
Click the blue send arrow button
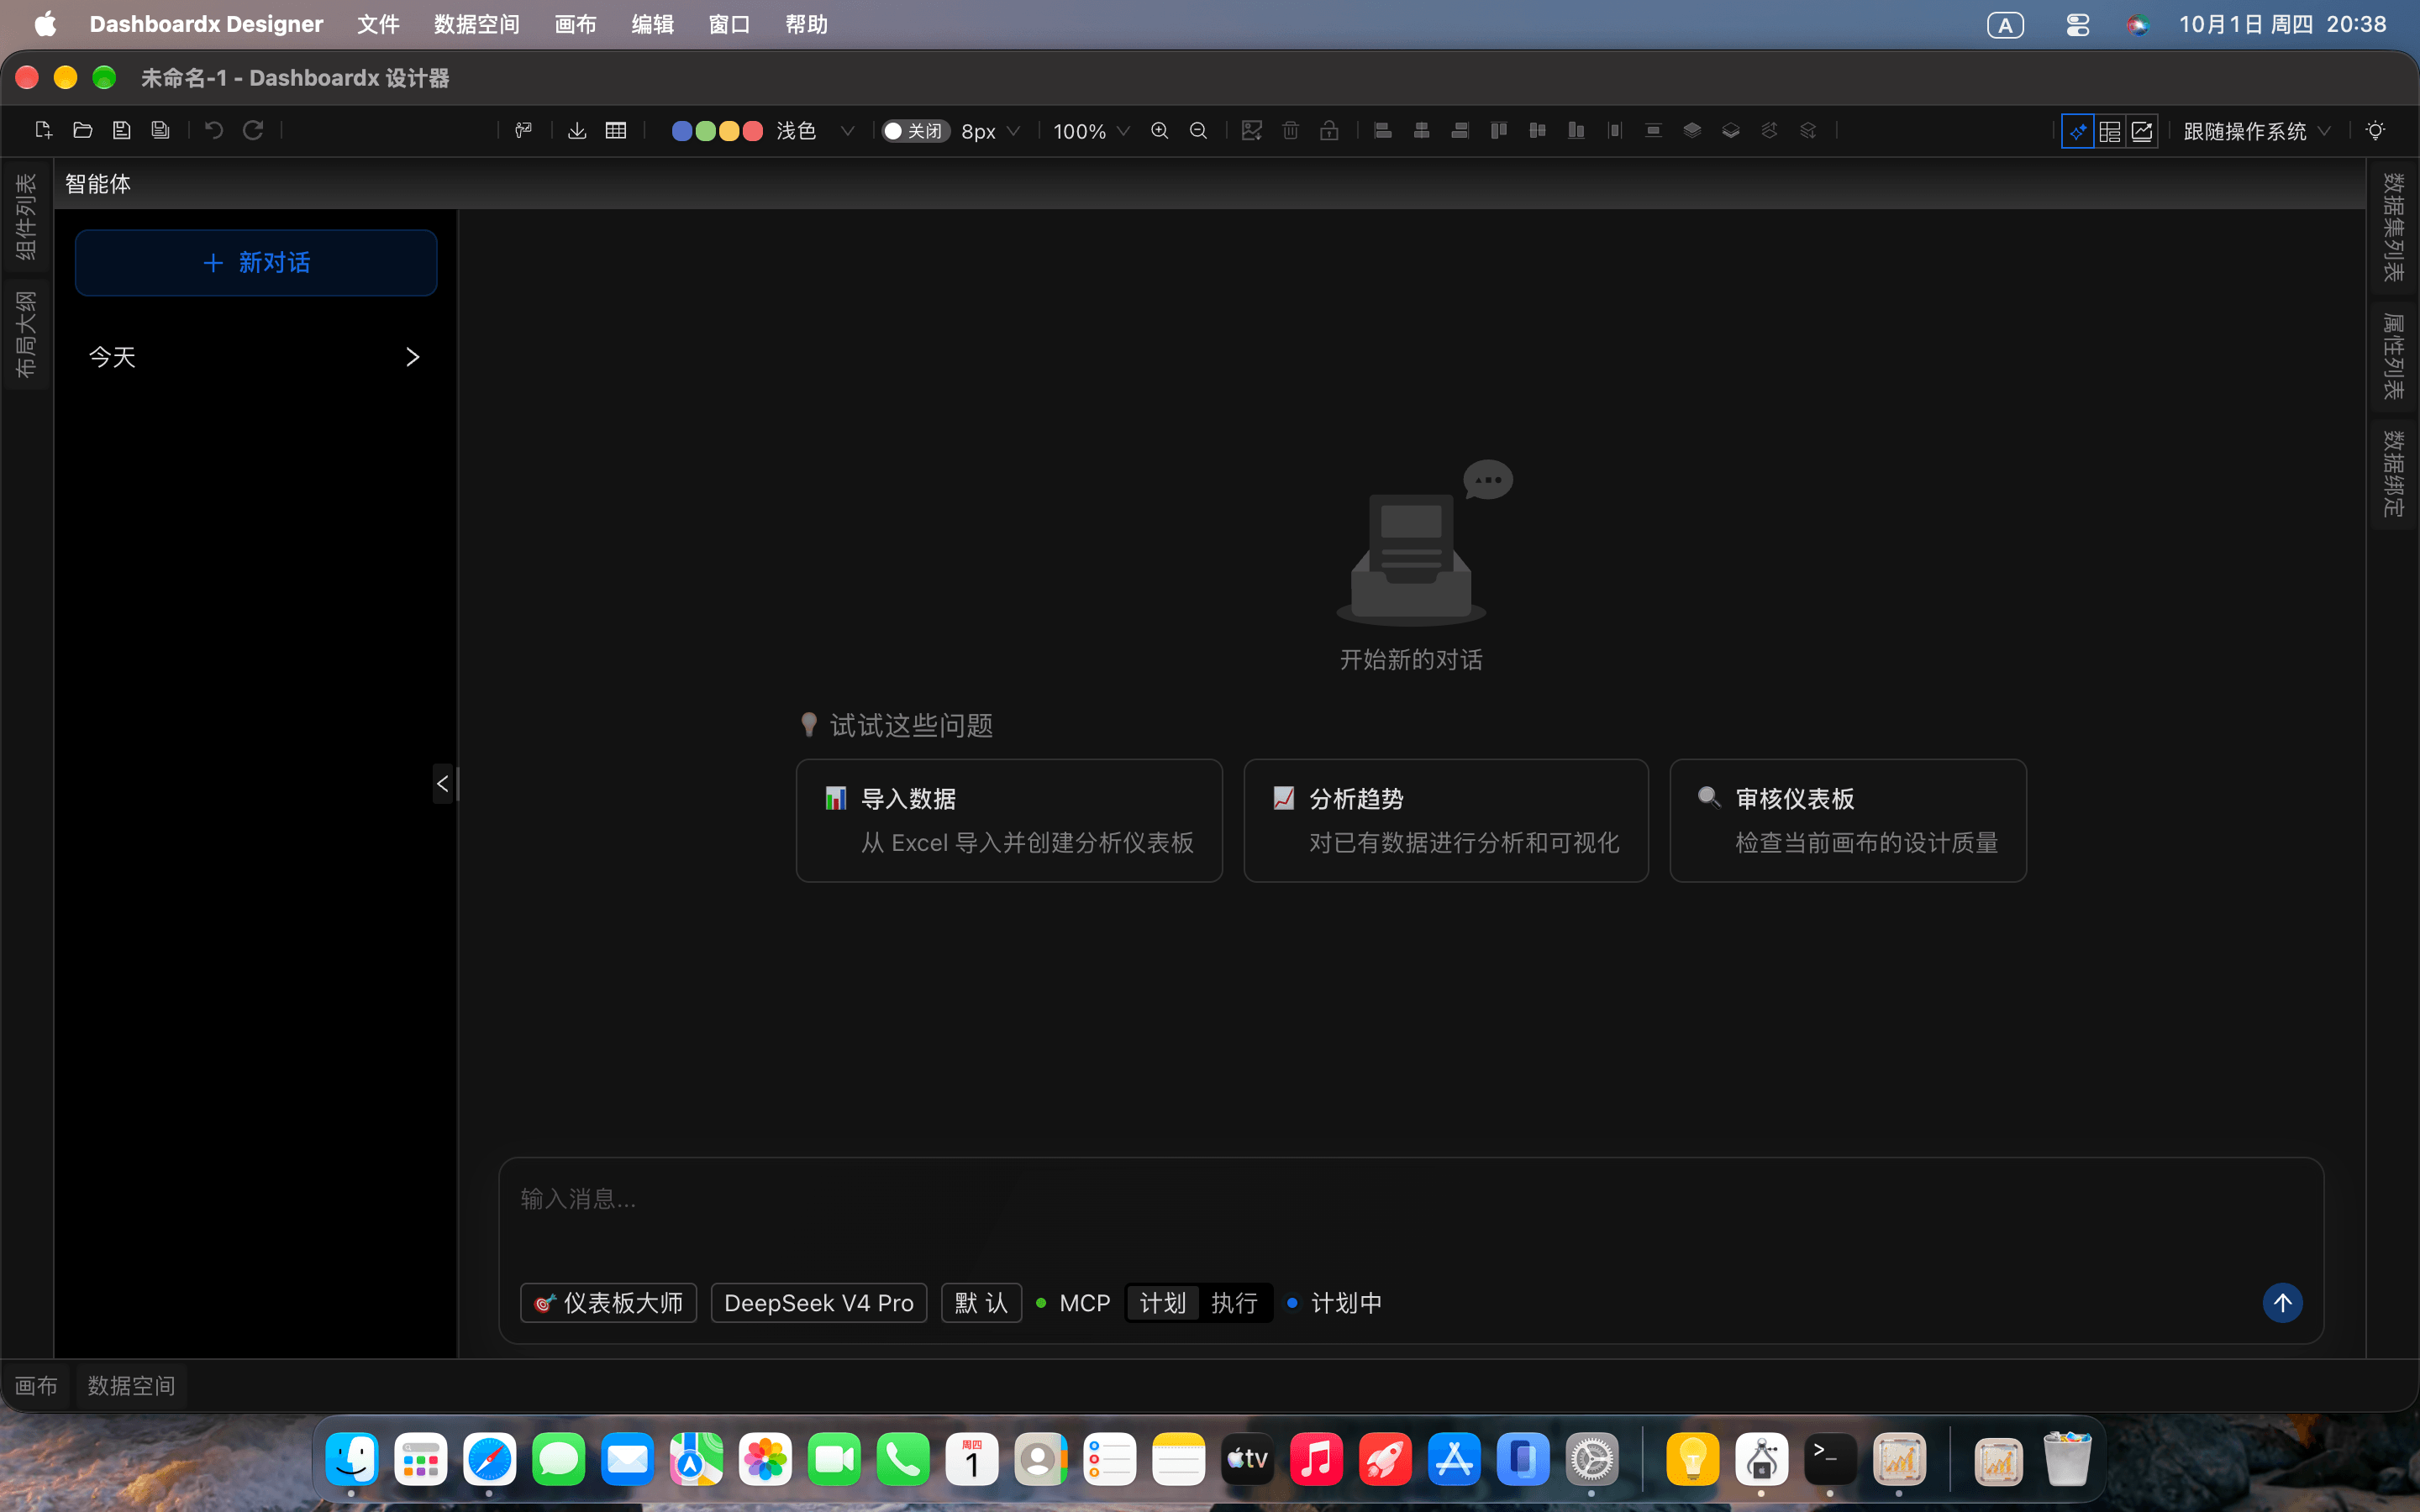2282,1302
